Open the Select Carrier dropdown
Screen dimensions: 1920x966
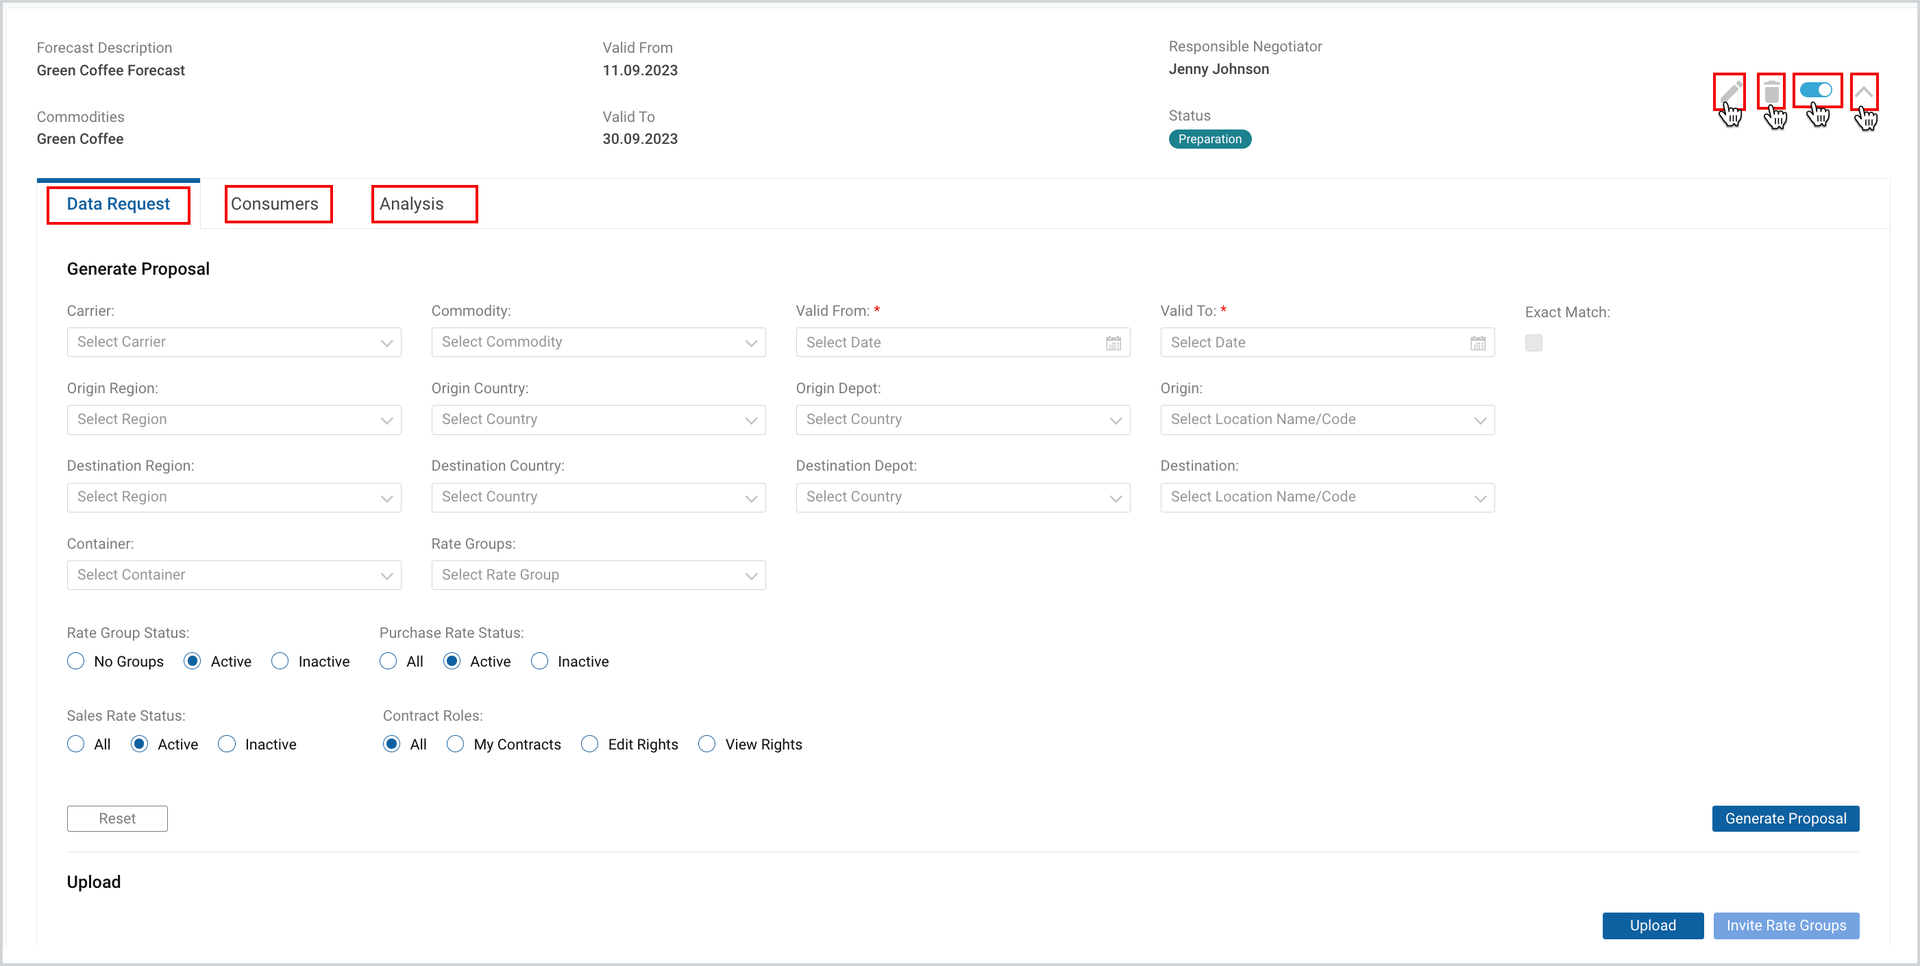234,342
